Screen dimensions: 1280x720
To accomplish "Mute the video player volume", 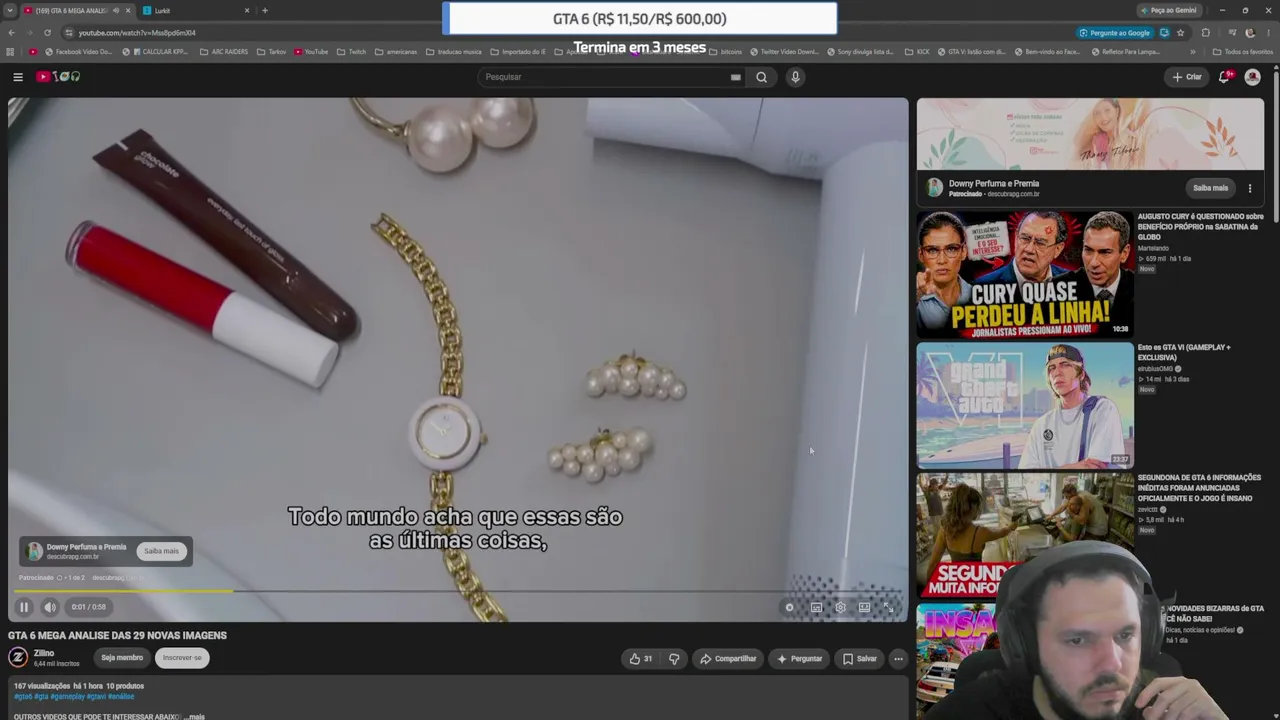I will click(50, 607).
